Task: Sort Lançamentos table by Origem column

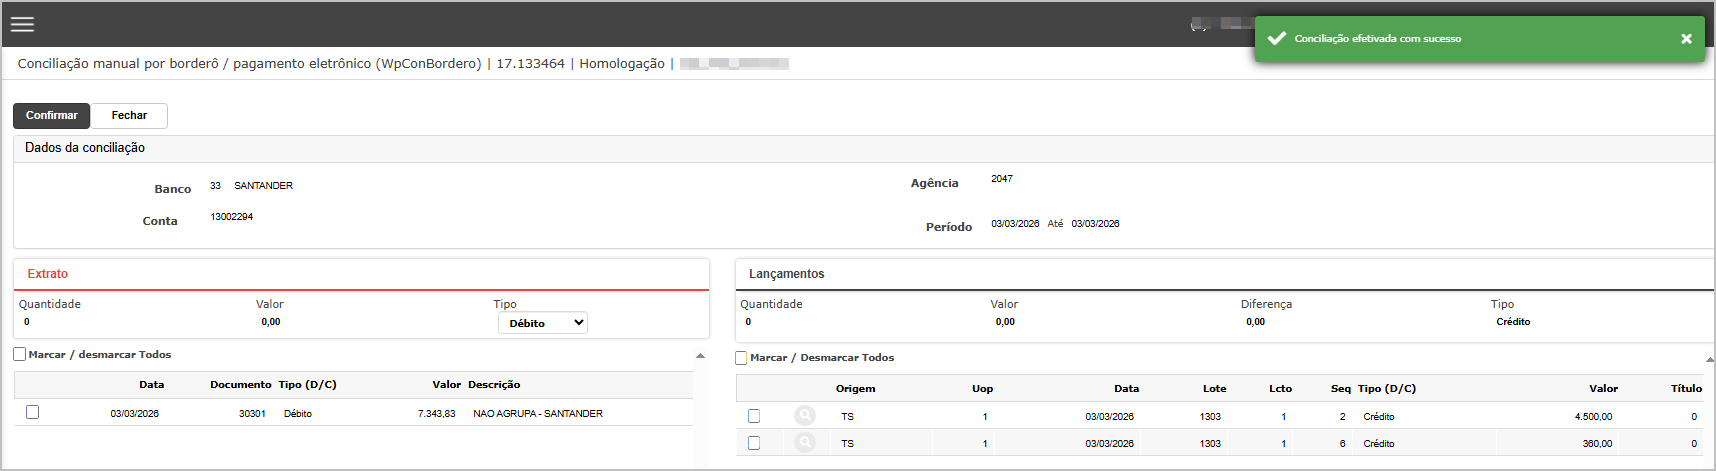Action: point(855,389)
